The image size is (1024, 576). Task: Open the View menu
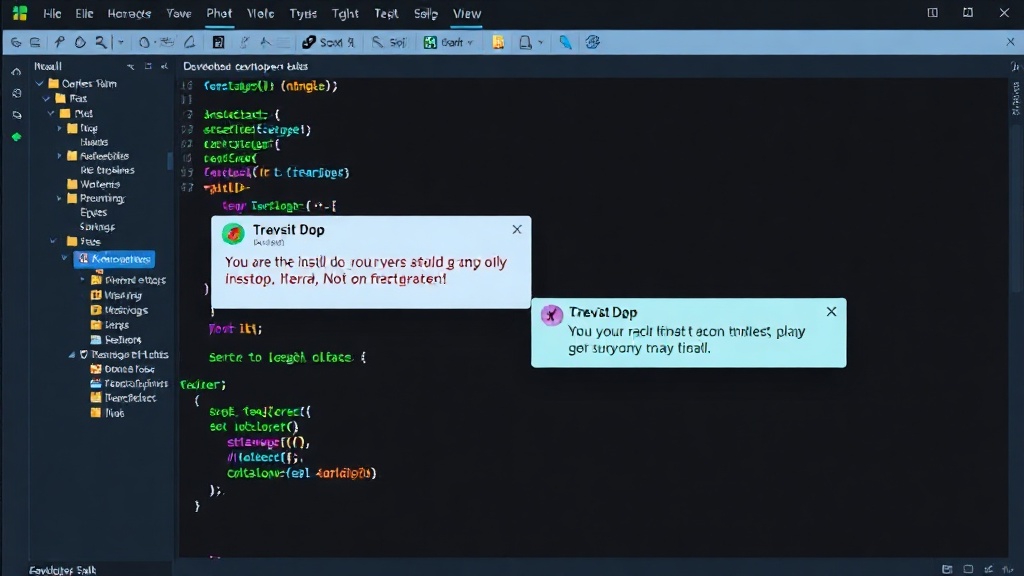[x=467, y=13]
